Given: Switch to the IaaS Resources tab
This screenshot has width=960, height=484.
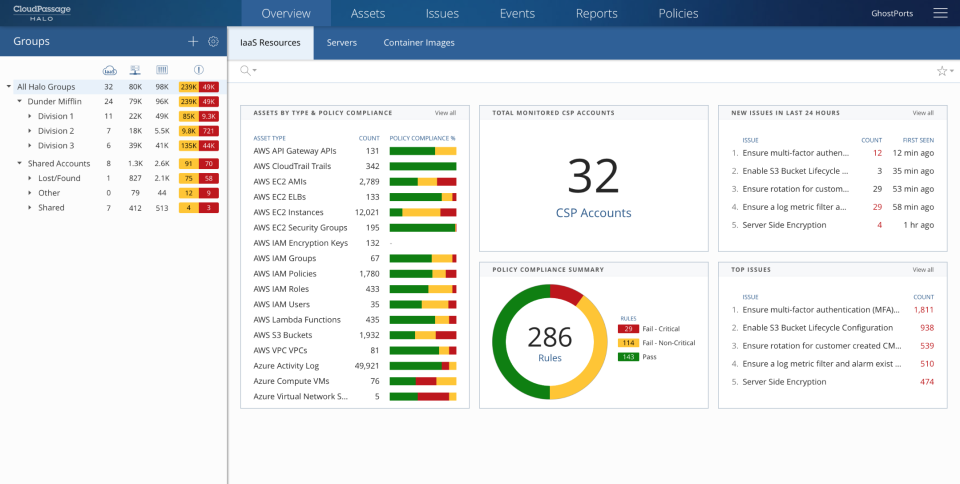Looking at the screenshot, I should point(270,43).
